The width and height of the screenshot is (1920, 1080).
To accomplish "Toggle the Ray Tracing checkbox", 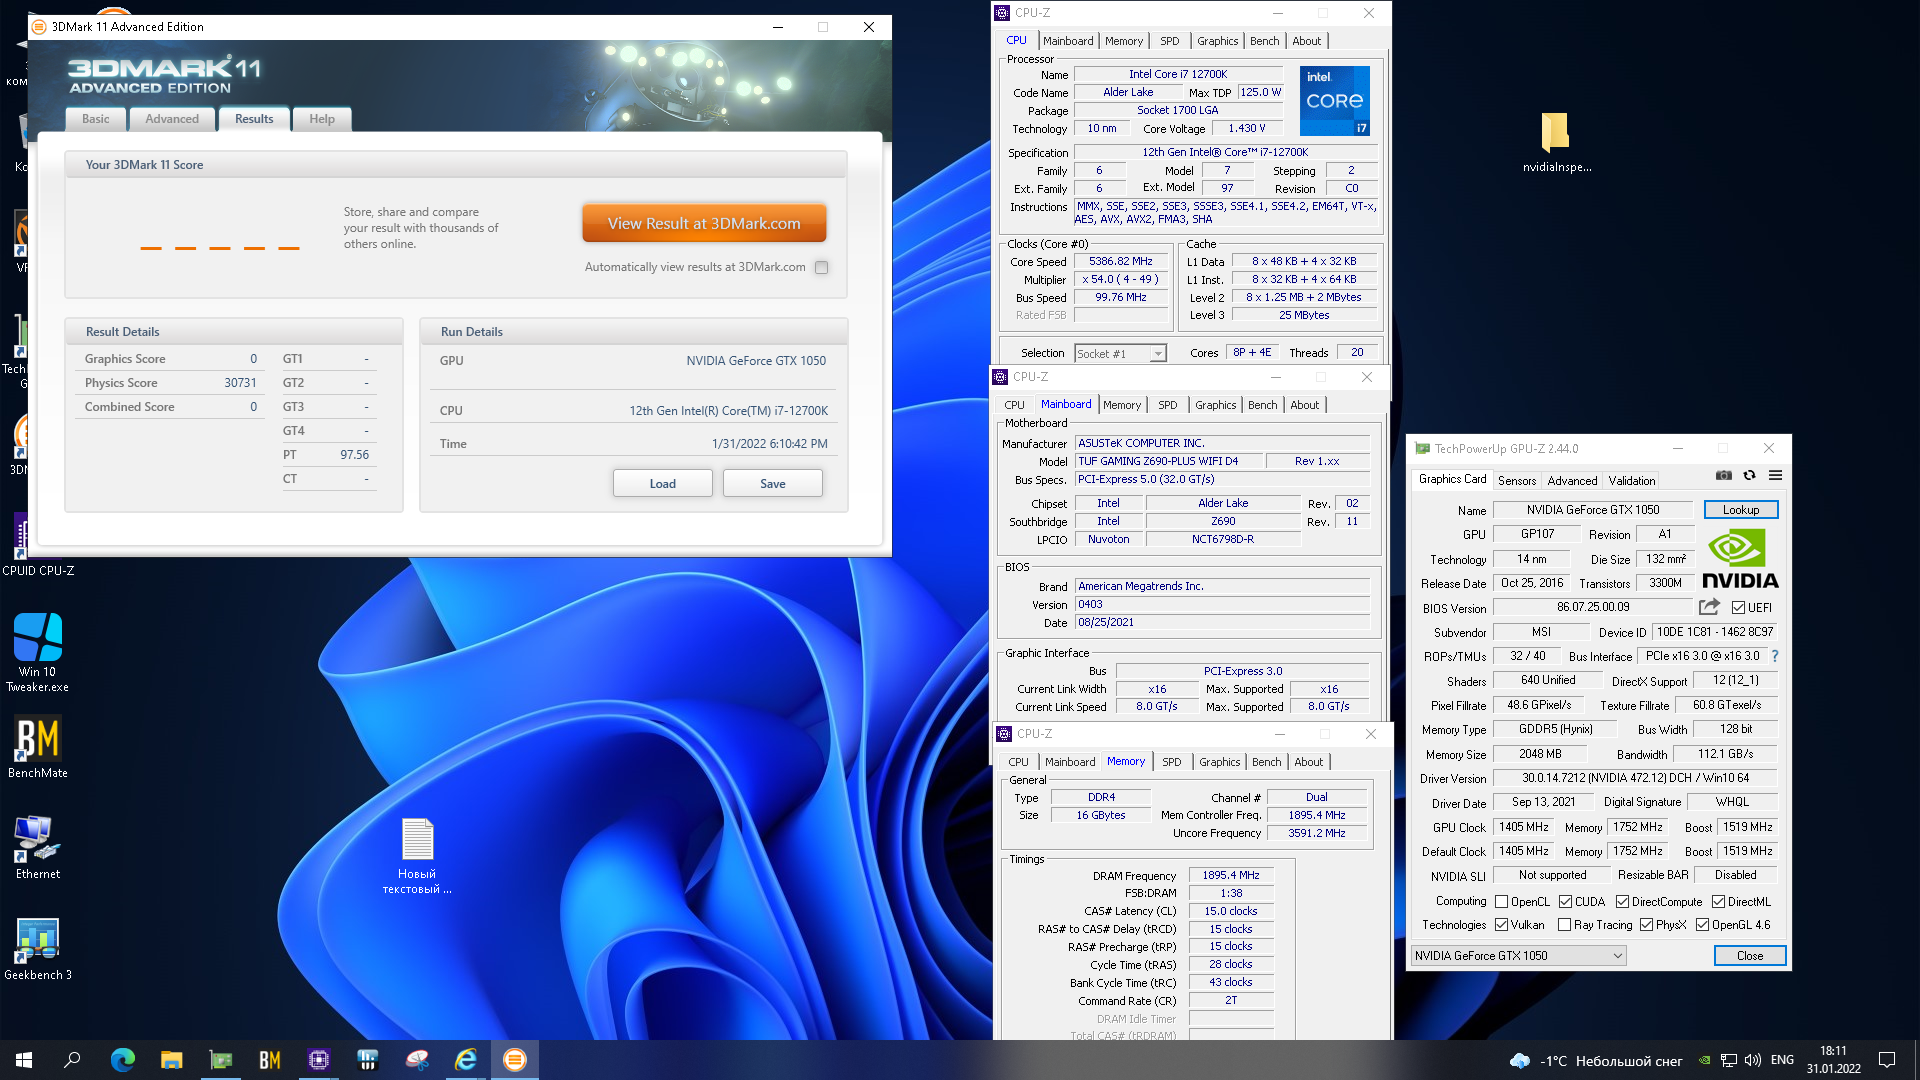I will (1564, 925).
